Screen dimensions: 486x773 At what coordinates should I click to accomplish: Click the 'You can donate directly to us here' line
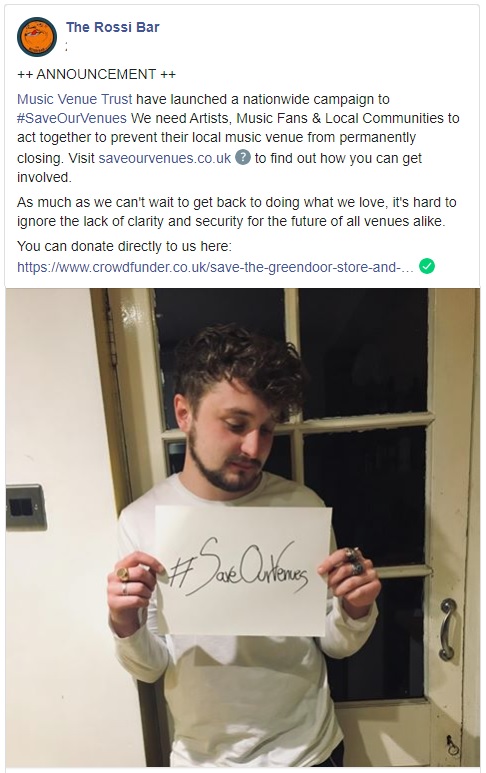(124, 246)
